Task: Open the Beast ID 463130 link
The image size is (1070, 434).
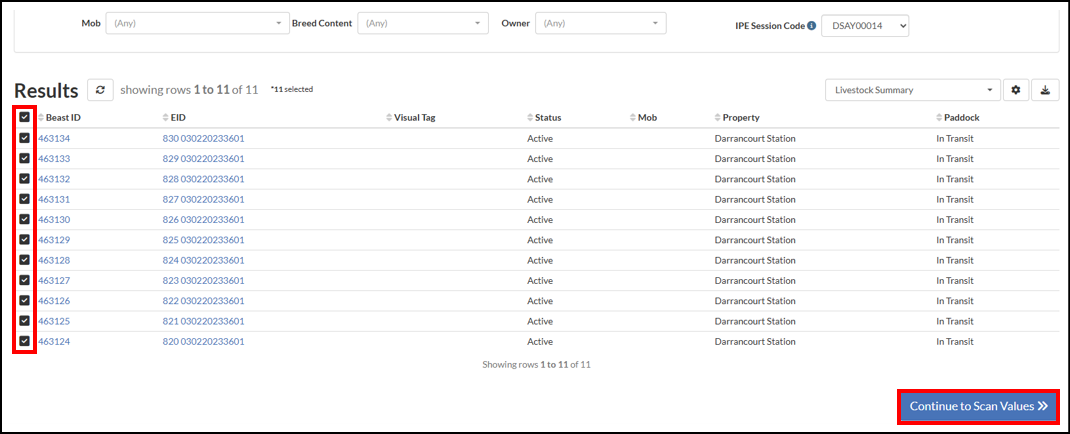Action: tap(54, 220)
